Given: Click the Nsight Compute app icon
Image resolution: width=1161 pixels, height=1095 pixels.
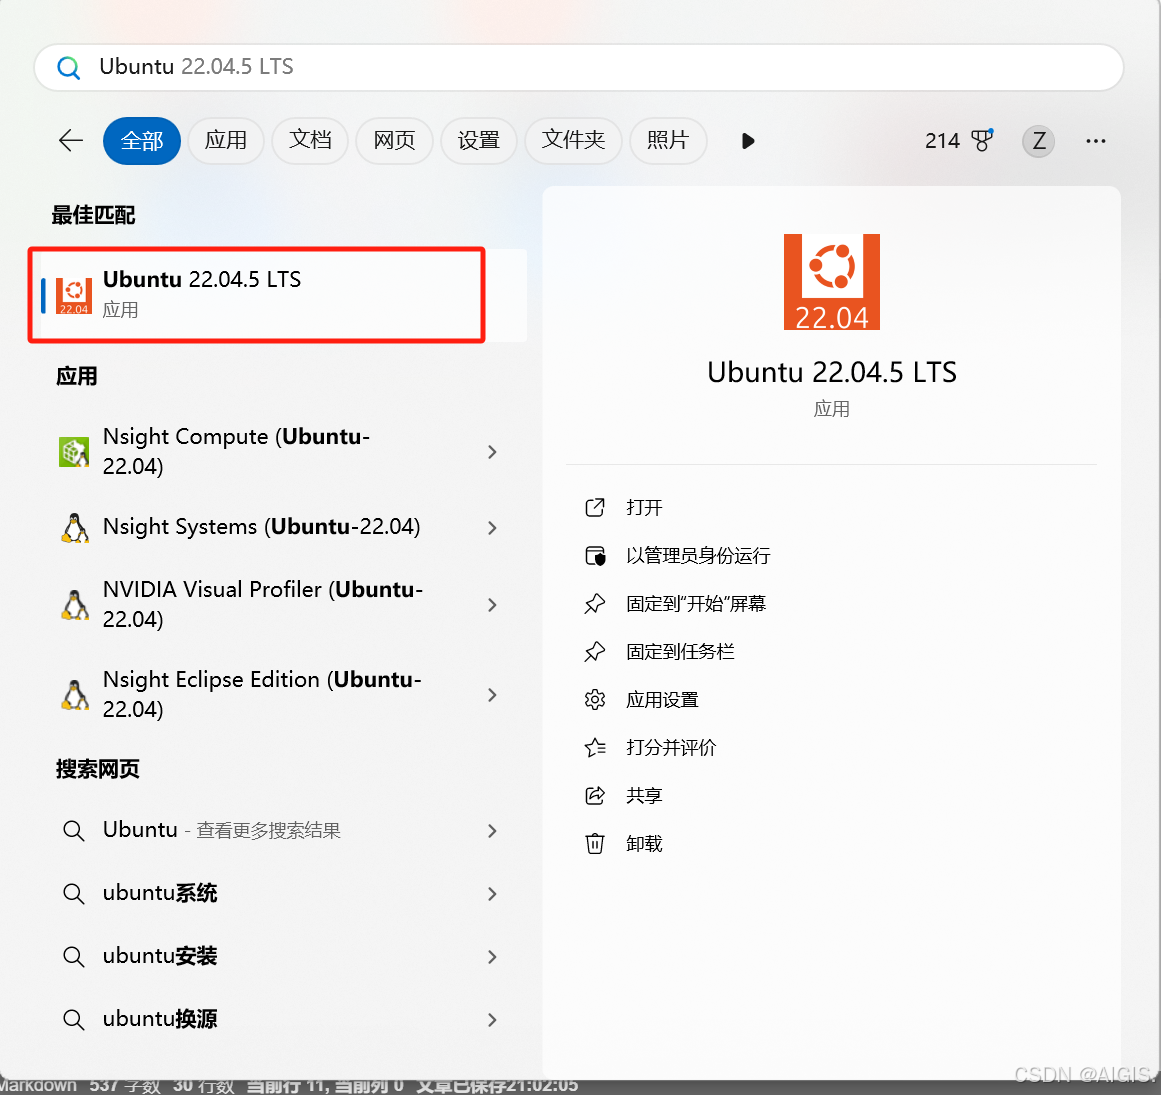Looking at the screenshot, I should coord(74,452).
